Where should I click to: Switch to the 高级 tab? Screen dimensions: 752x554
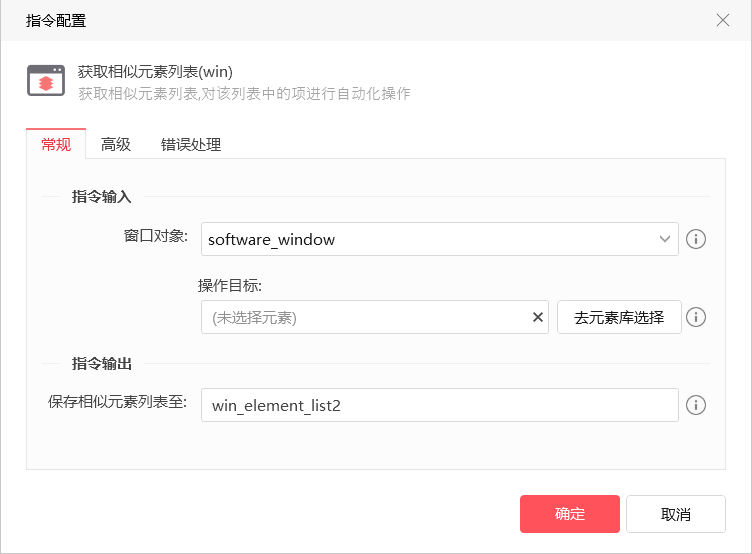[x=116, y=144]
